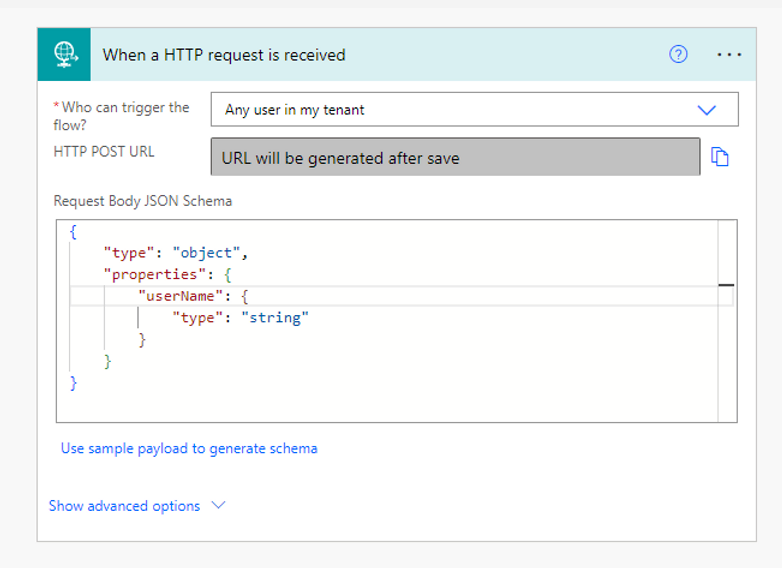Click the HTTP request trigger globe icon
Image resolution: width=782 pixels, height=568 pixels.
click(65, 54)
